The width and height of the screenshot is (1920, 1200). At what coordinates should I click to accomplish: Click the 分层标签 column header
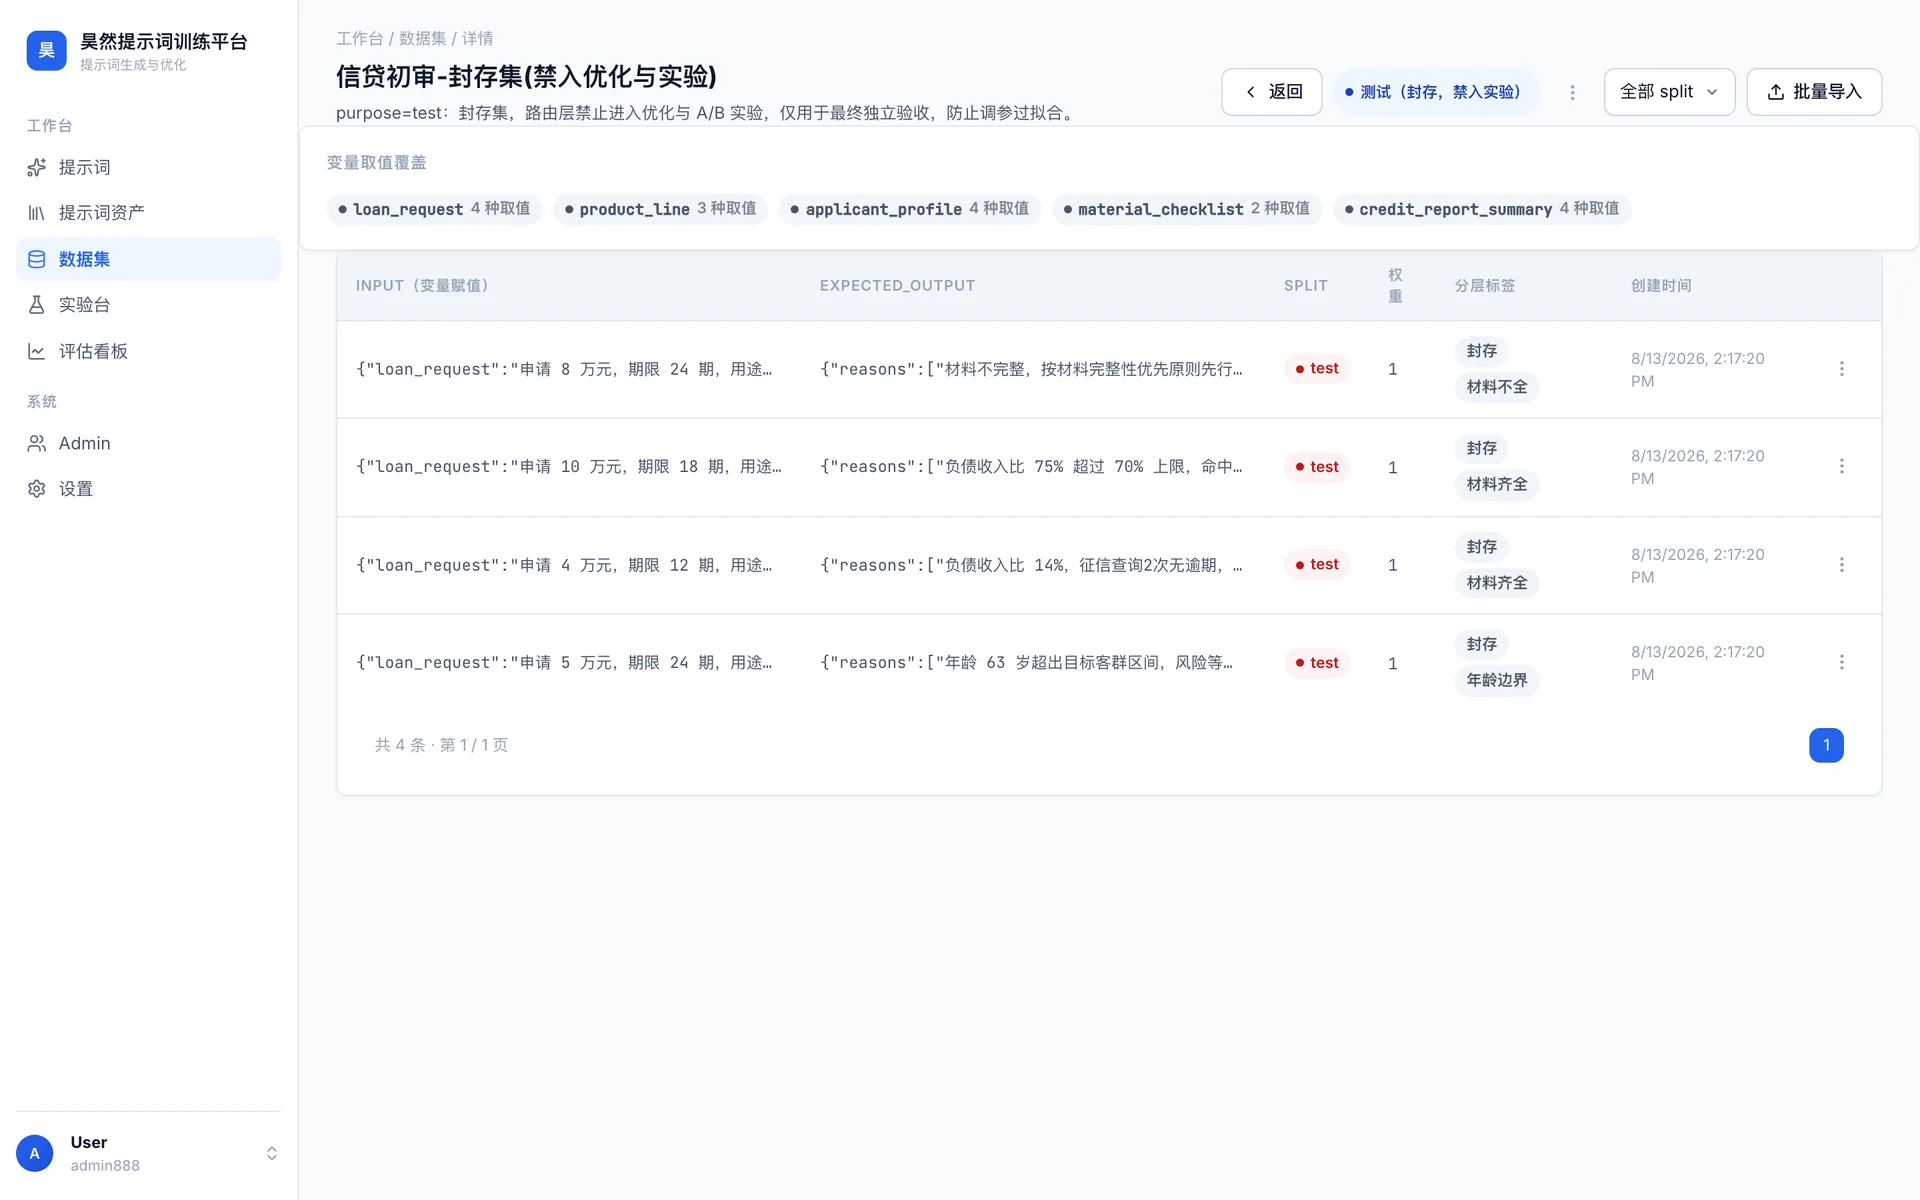point(1484,286)
